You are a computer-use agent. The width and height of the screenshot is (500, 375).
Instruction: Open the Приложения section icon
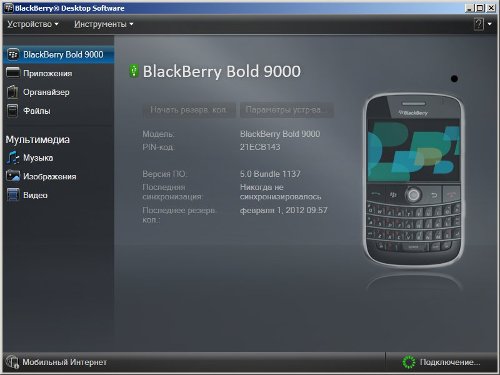tap(13, 73)
